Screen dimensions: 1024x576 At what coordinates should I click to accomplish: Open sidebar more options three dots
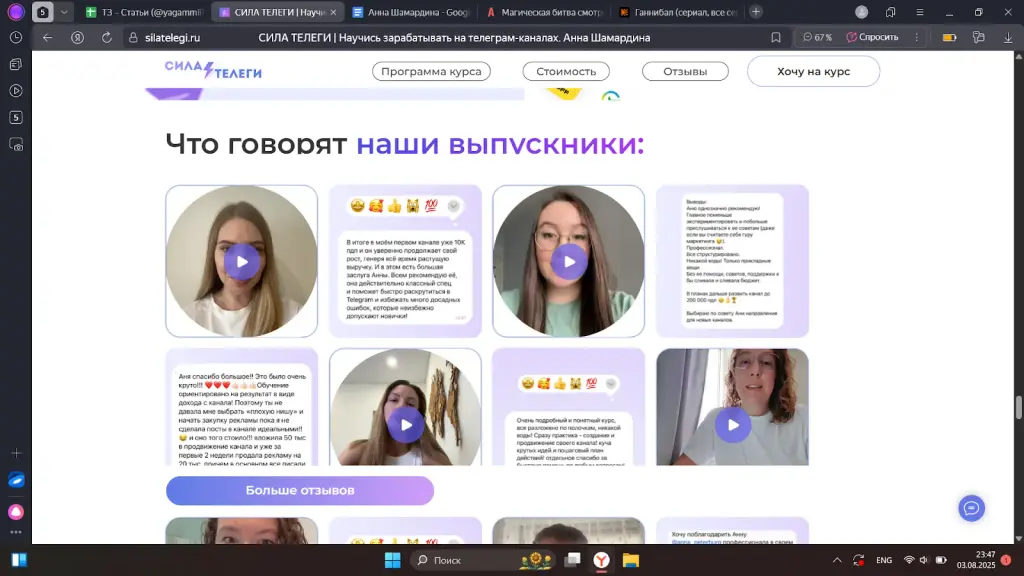16,532
